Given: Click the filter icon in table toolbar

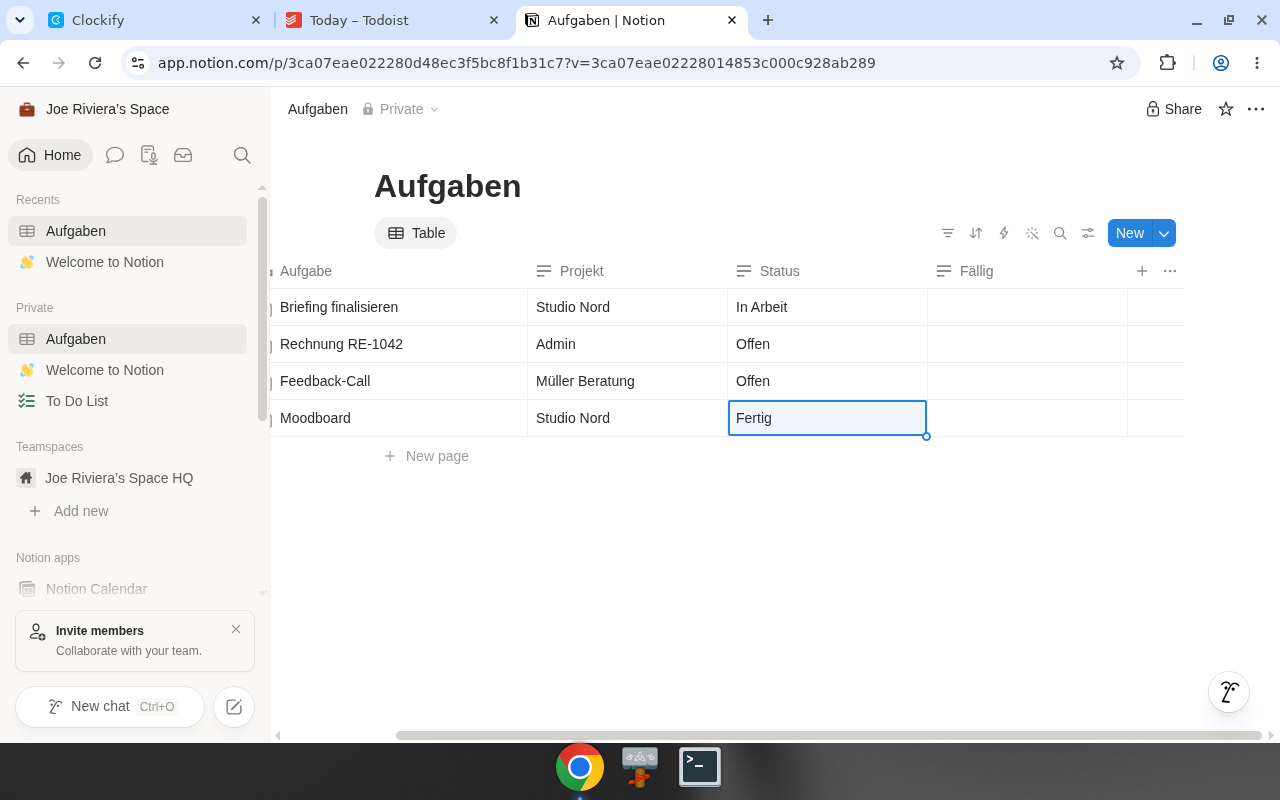Looking at the screenshot, I should (x=948, y=233).
